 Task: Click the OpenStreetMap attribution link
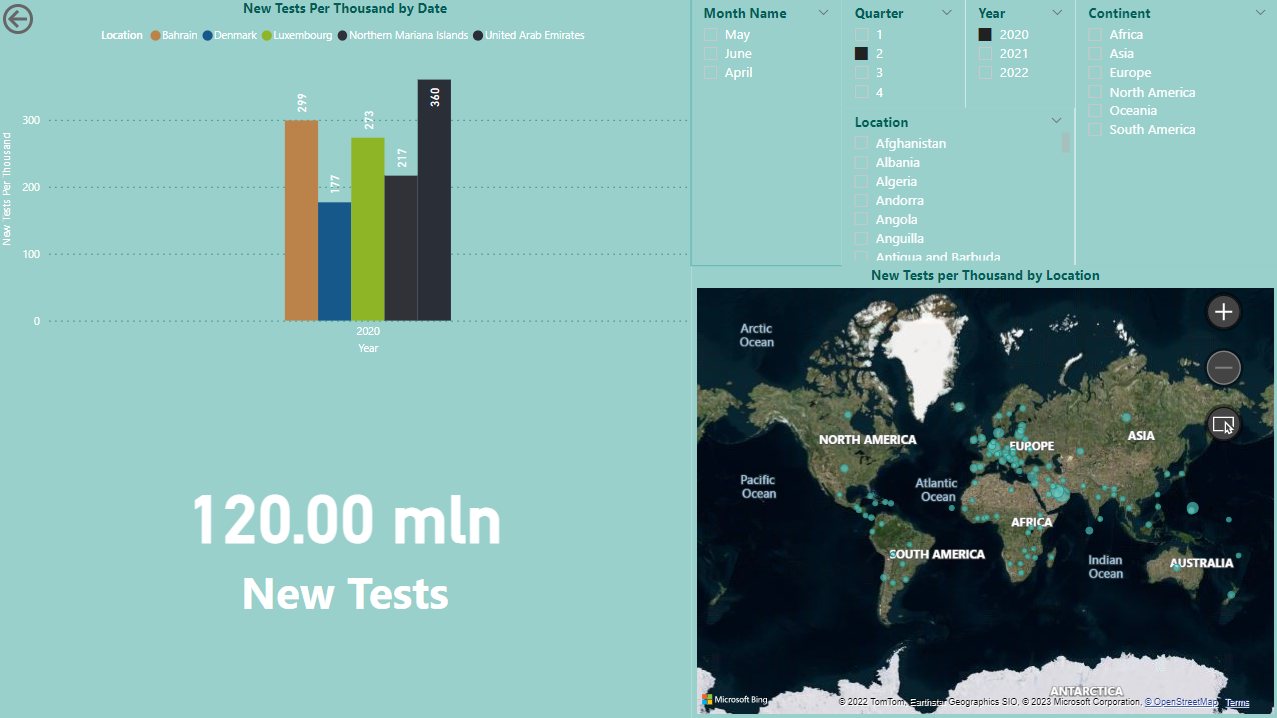click(x=1180, y=702)
